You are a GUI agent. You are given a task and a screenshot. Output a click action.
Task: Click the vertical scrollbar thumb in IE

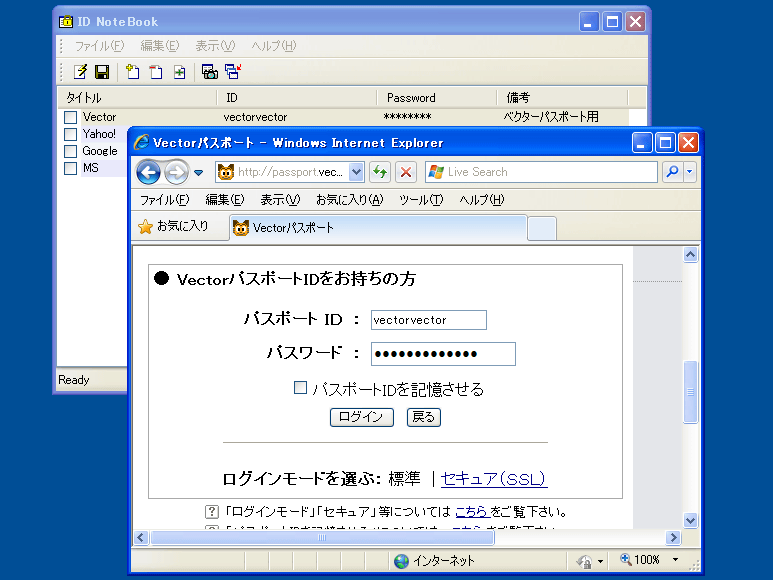(x=690, y=392)
